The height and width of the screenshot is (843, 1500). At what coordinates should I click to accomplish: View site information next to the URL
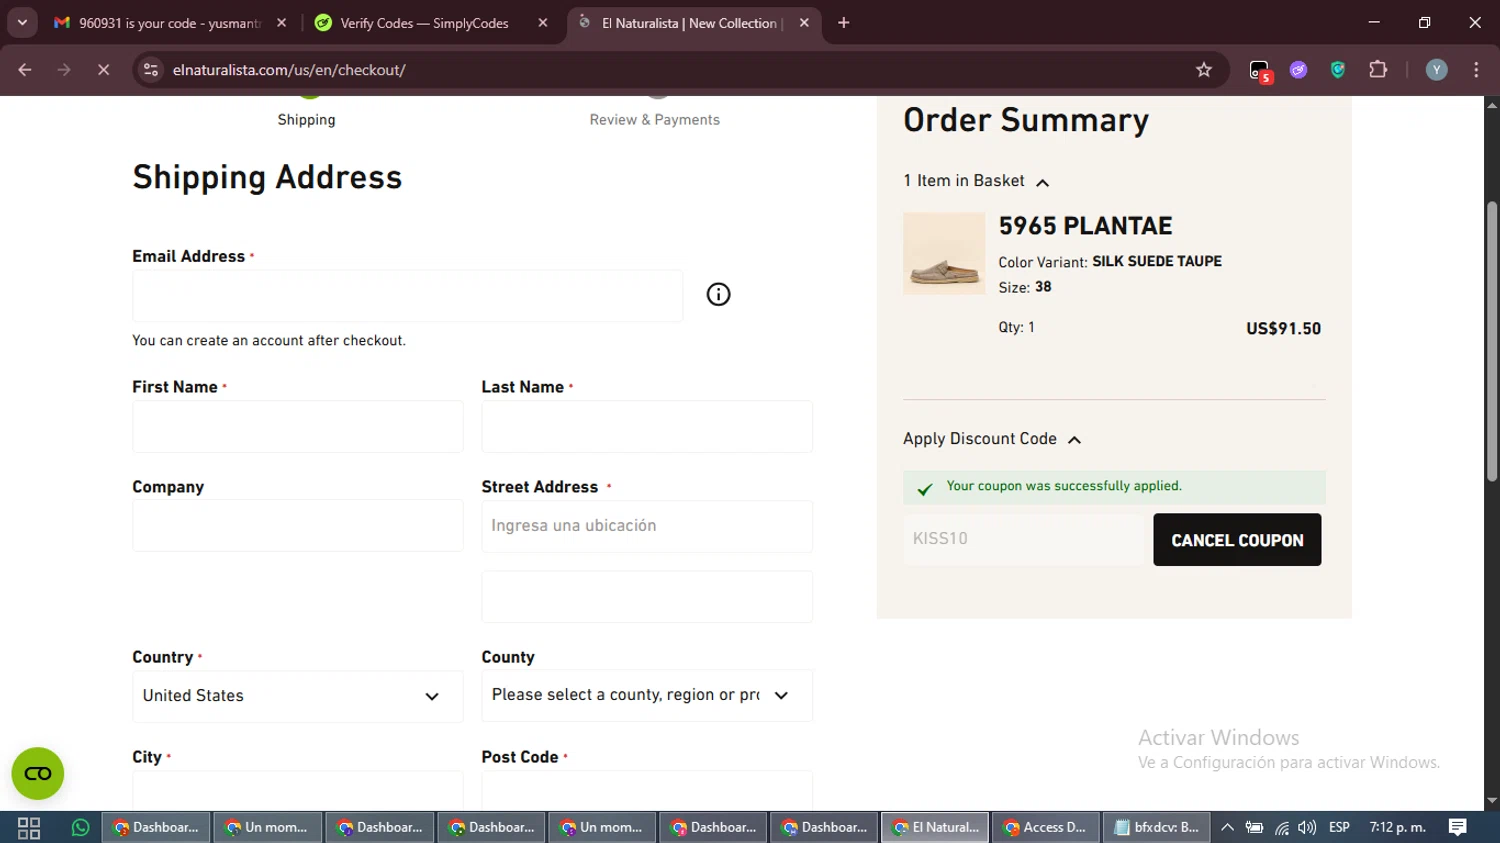pos(151,70)
